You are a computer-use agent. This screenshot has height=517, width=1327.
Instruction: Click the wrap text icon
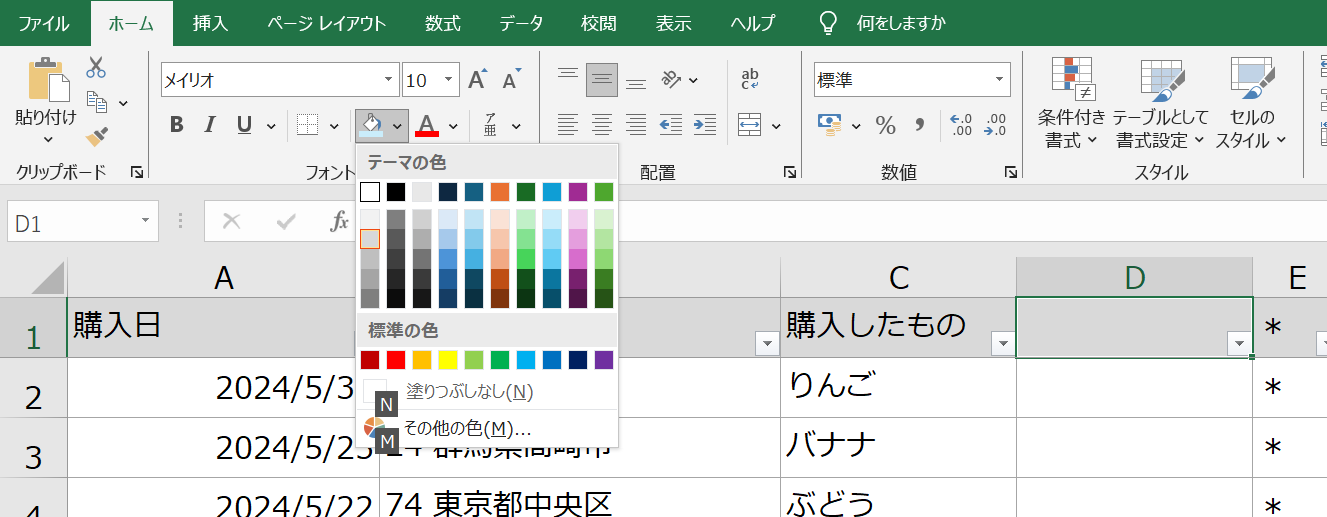tap(749, 79)
